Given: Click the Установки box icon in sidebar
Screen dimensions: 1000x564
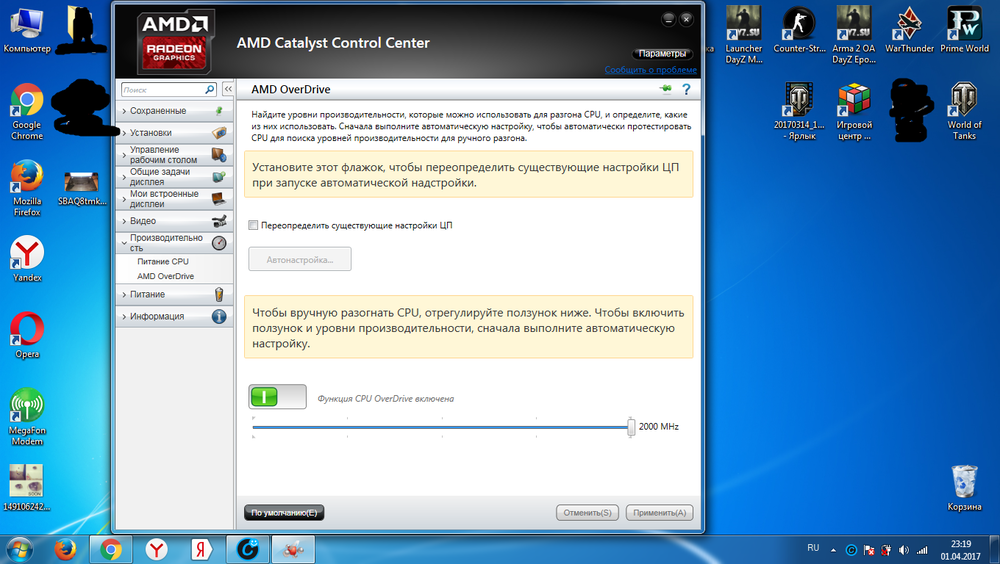Looking at the screenshot, I should (219, 133).
